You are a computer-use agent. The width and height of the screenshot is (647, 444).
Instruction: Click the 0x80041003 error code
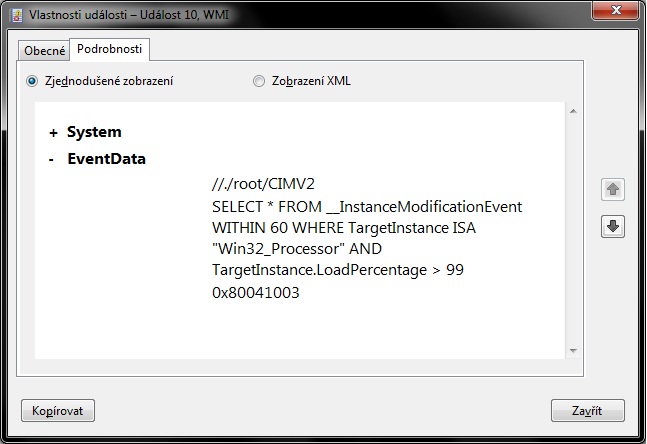pyautogui.click(x=256, y=293)
